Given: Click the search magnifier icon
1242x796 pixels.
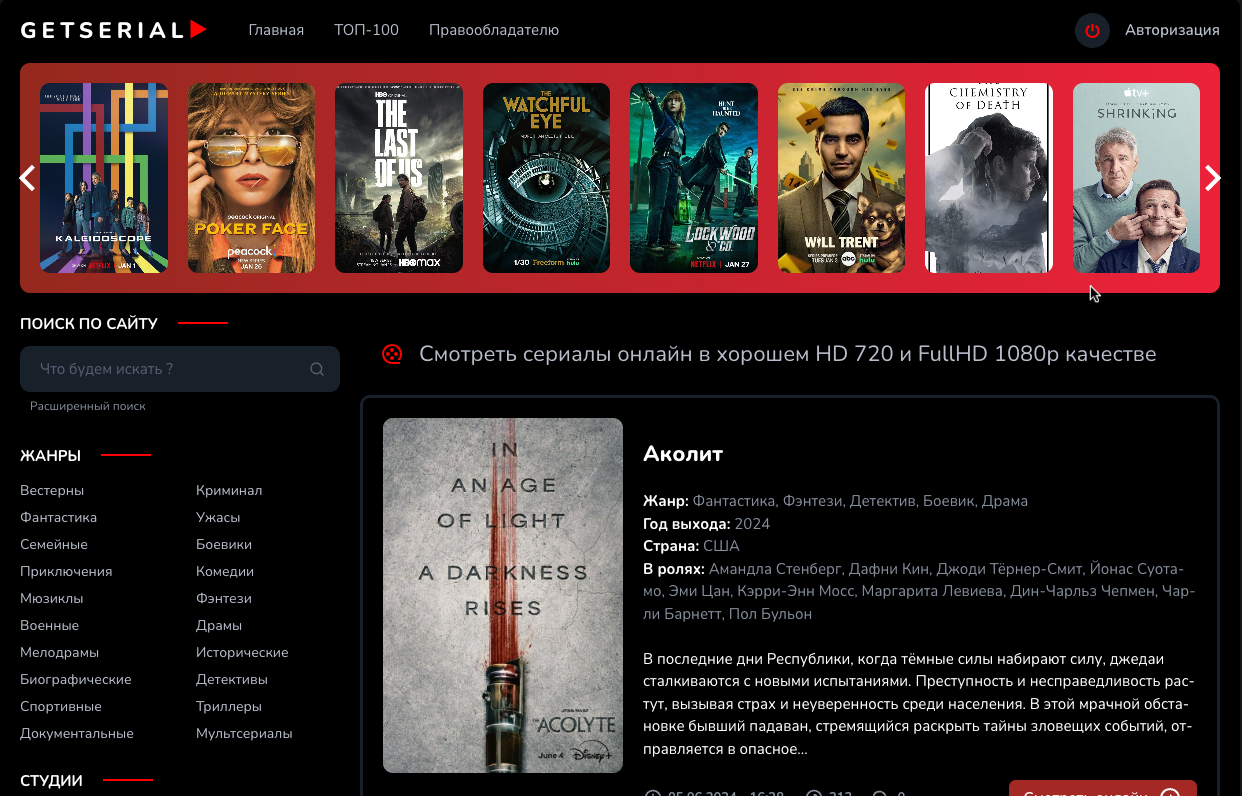Looking at the screenshot, I should point(317,369).
